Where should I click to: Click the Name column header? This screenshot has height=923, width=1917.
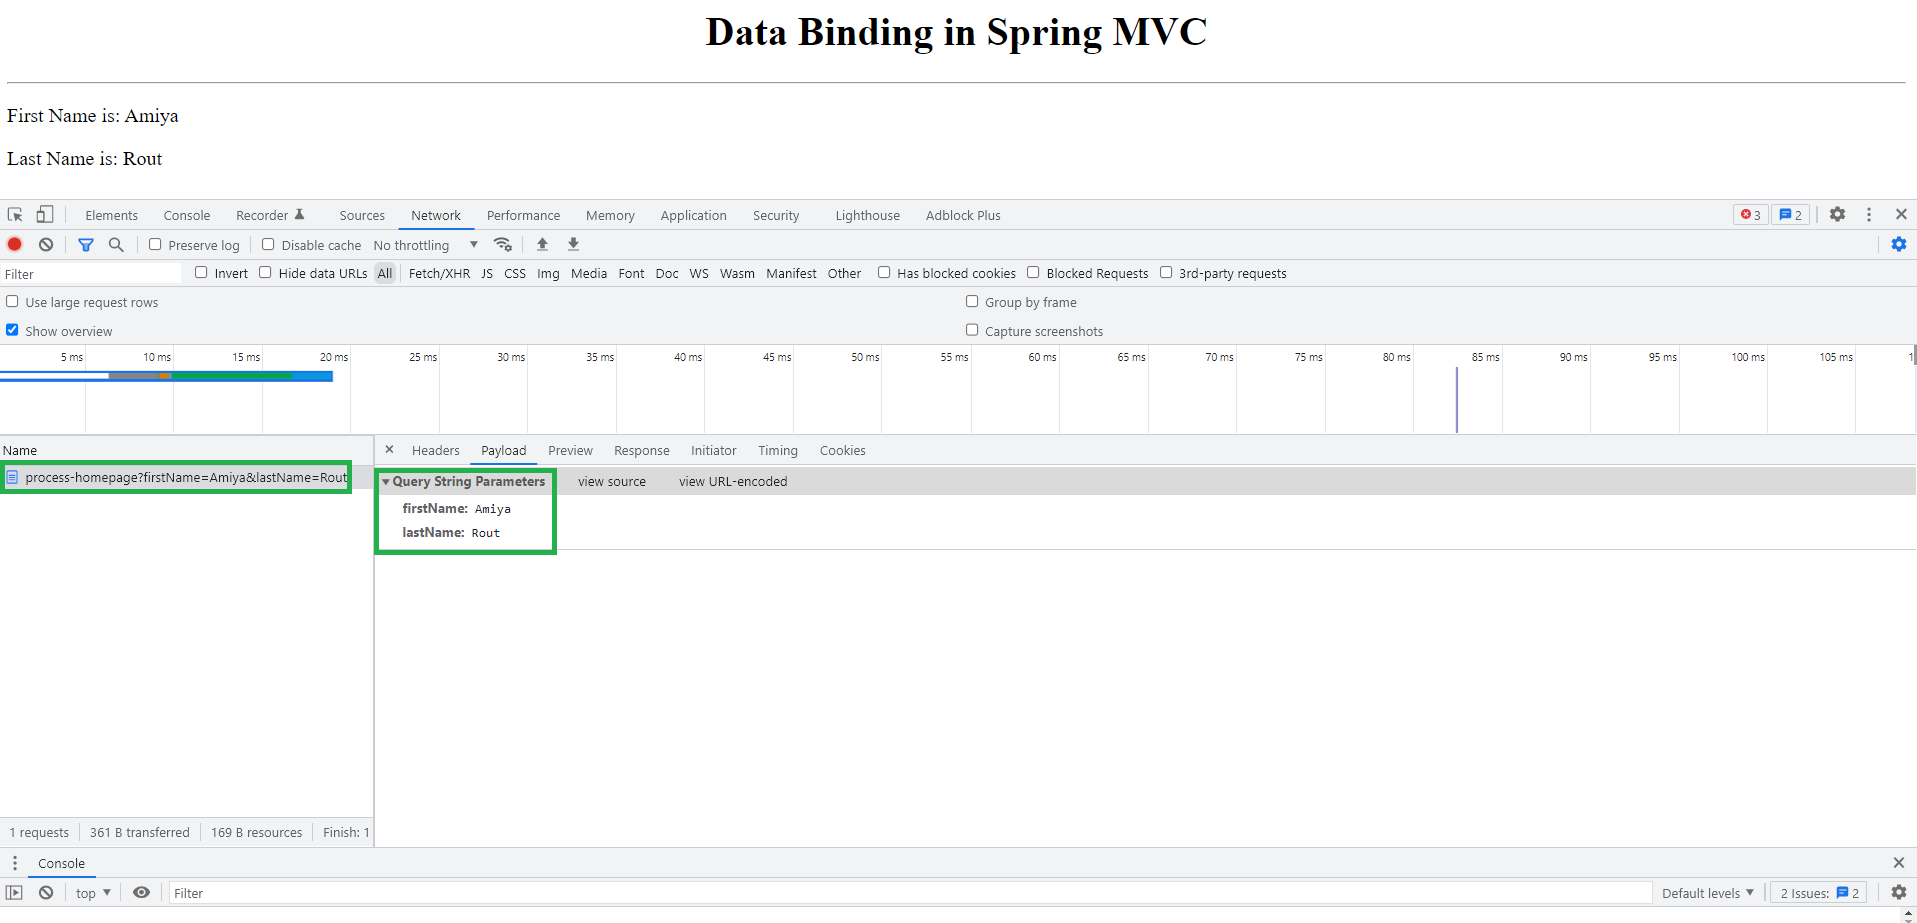pyautogui.click(x=186, y=450)
